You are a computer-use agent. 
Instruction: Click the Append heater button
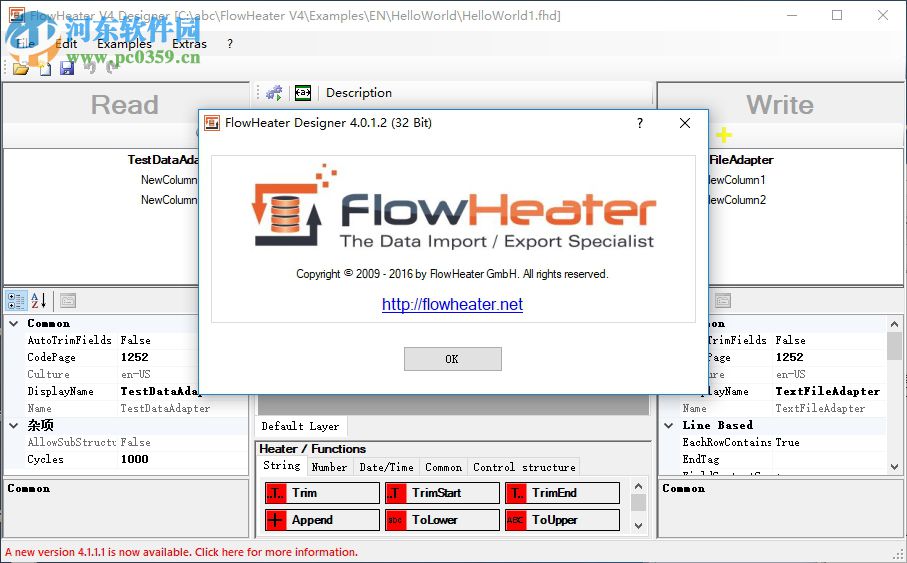pyautogui.click(x=322, y=520)
